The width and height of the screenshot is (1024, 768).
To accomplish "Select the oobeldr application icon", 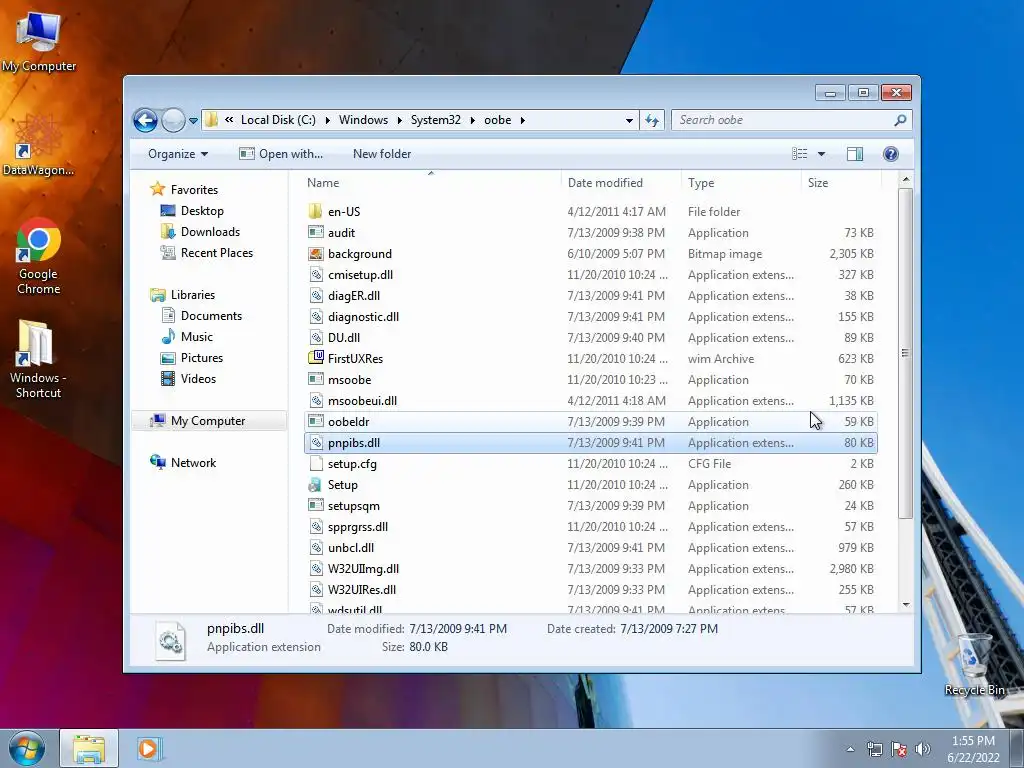I will pyautogui.click(x=316, y=421).
